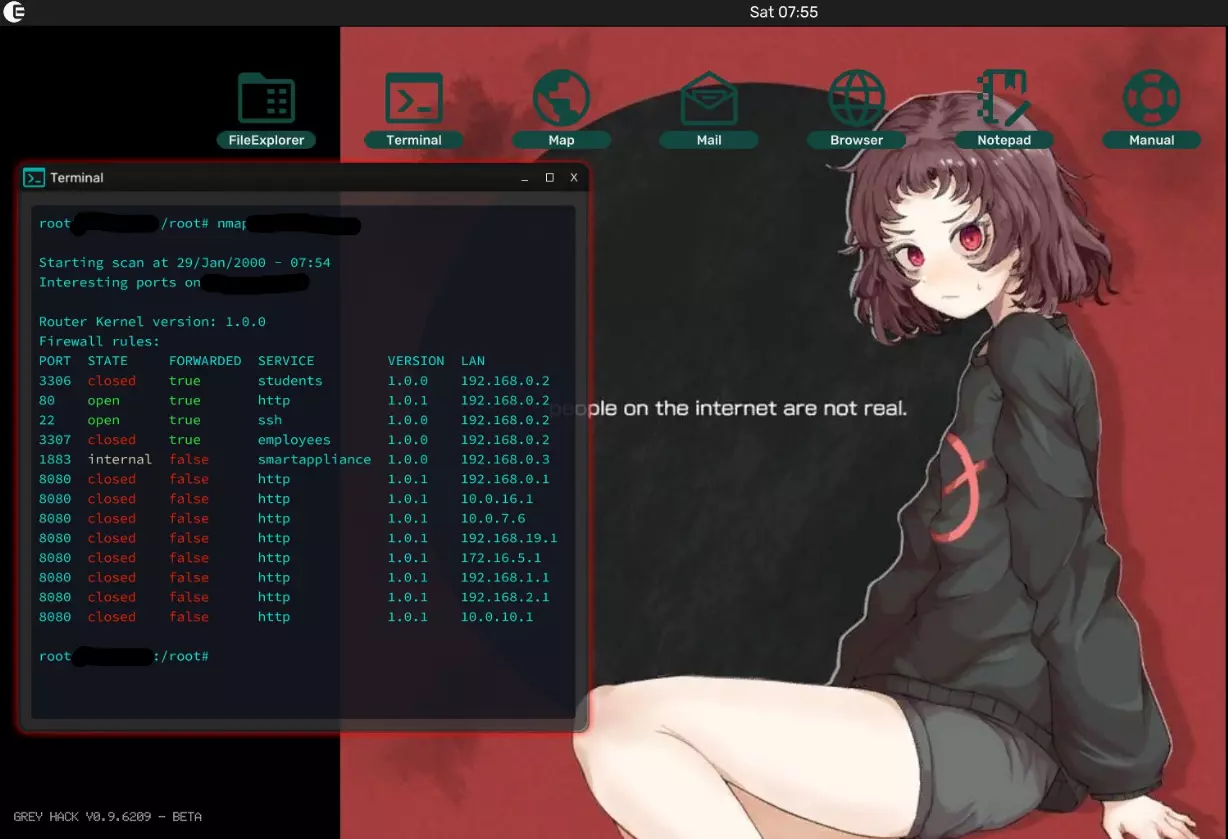1228x839 pixels.
Task: Click the 'students' service entry
Action: [290, 381]
